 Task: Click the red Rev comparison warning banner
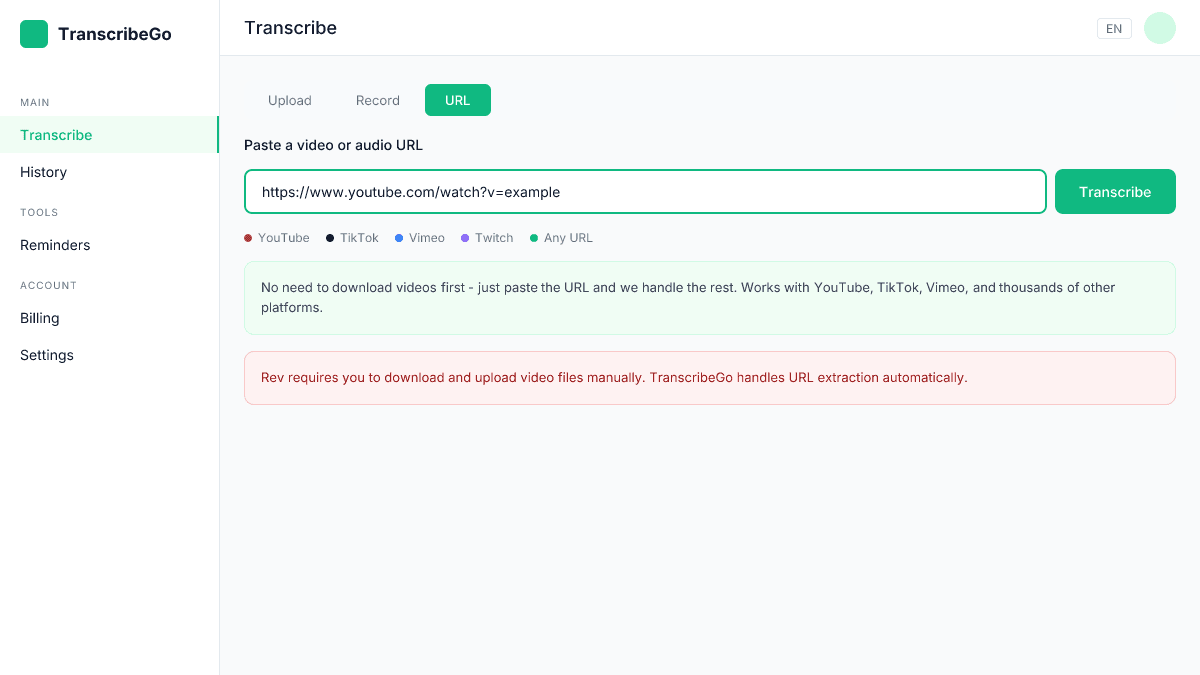coord(710,377)
